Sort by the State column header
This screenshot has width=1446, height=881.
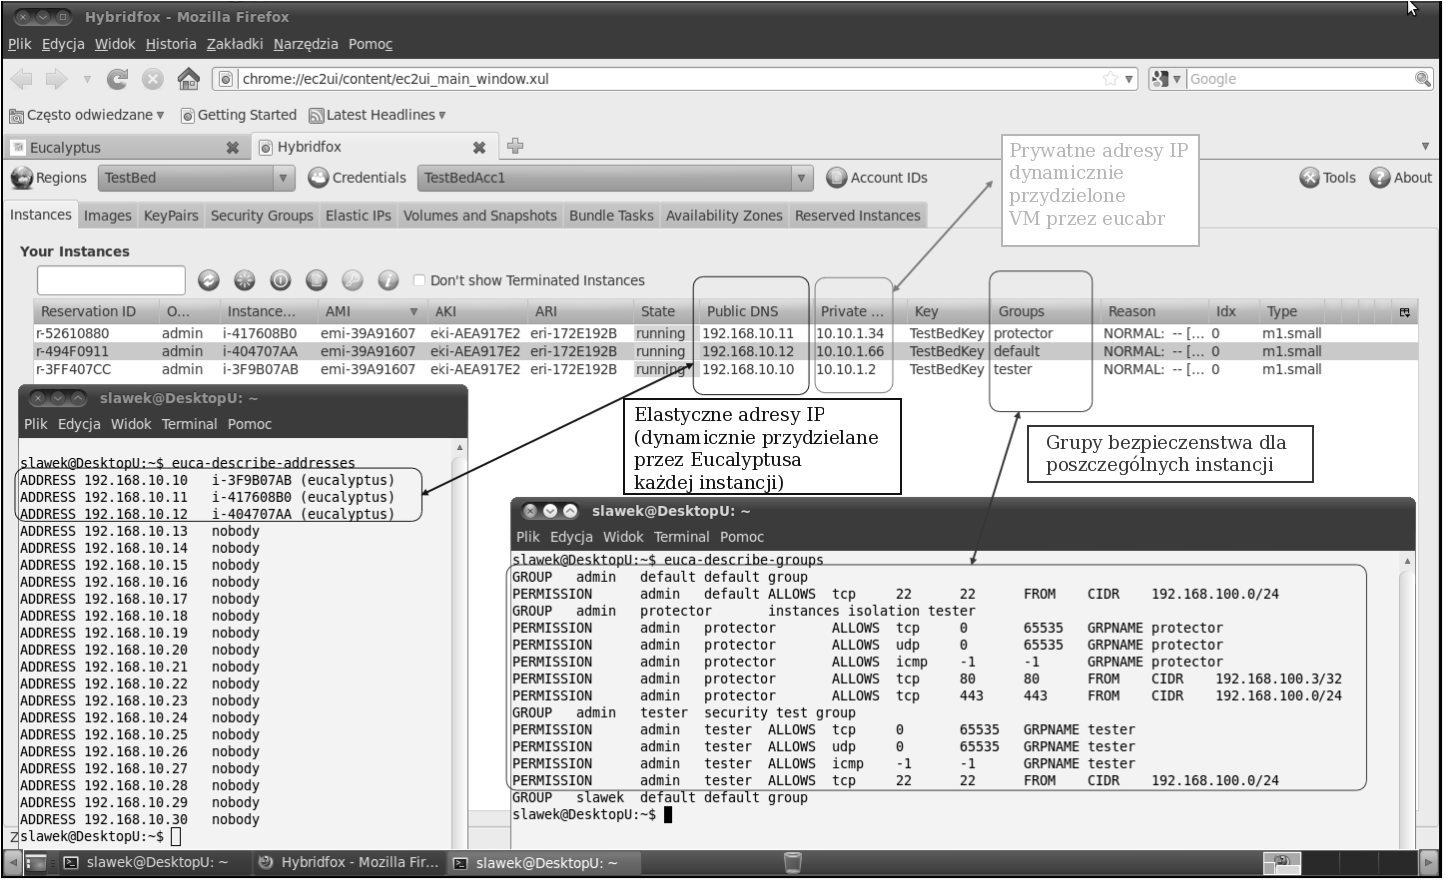(663, 312)
